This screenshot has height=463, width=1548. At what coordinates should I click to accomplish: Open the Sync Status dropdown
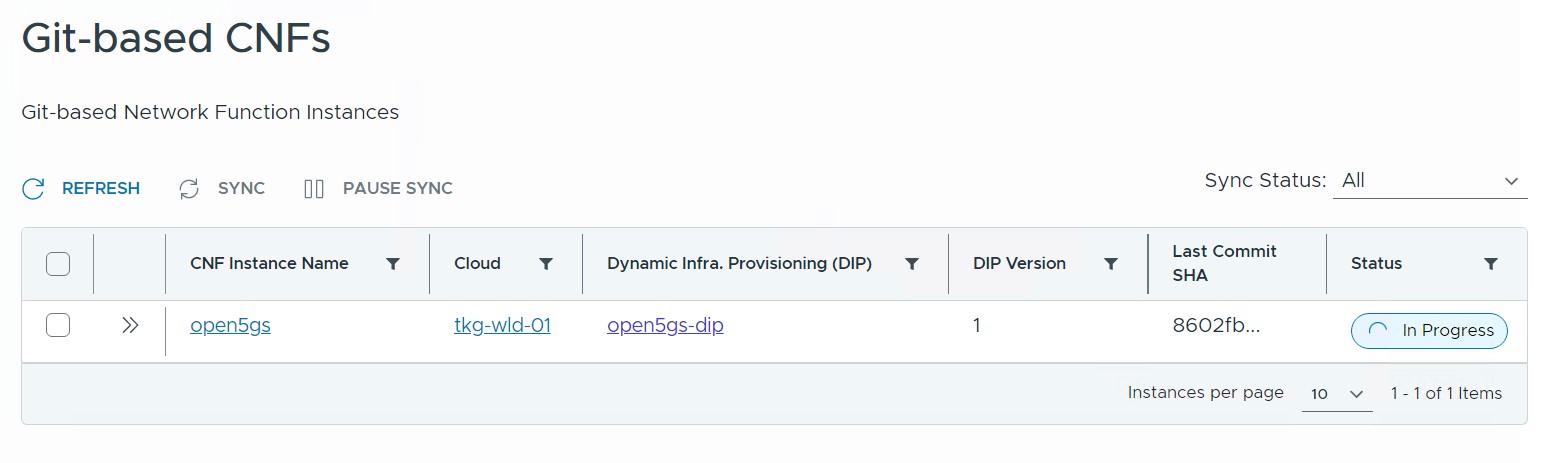[1429, 181]
